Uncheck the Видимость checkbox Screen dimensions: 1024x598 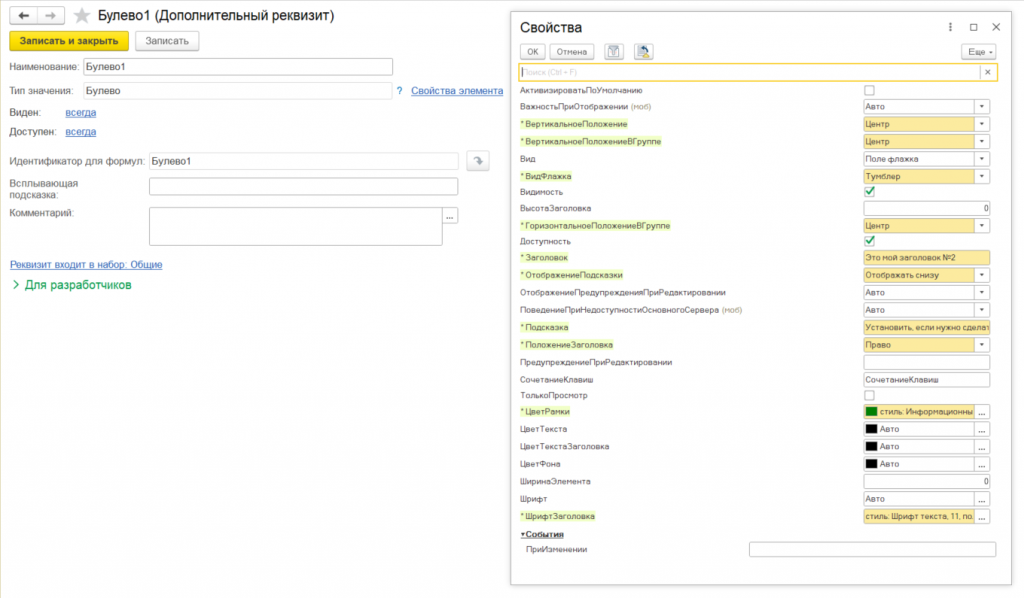pos(869,191)
